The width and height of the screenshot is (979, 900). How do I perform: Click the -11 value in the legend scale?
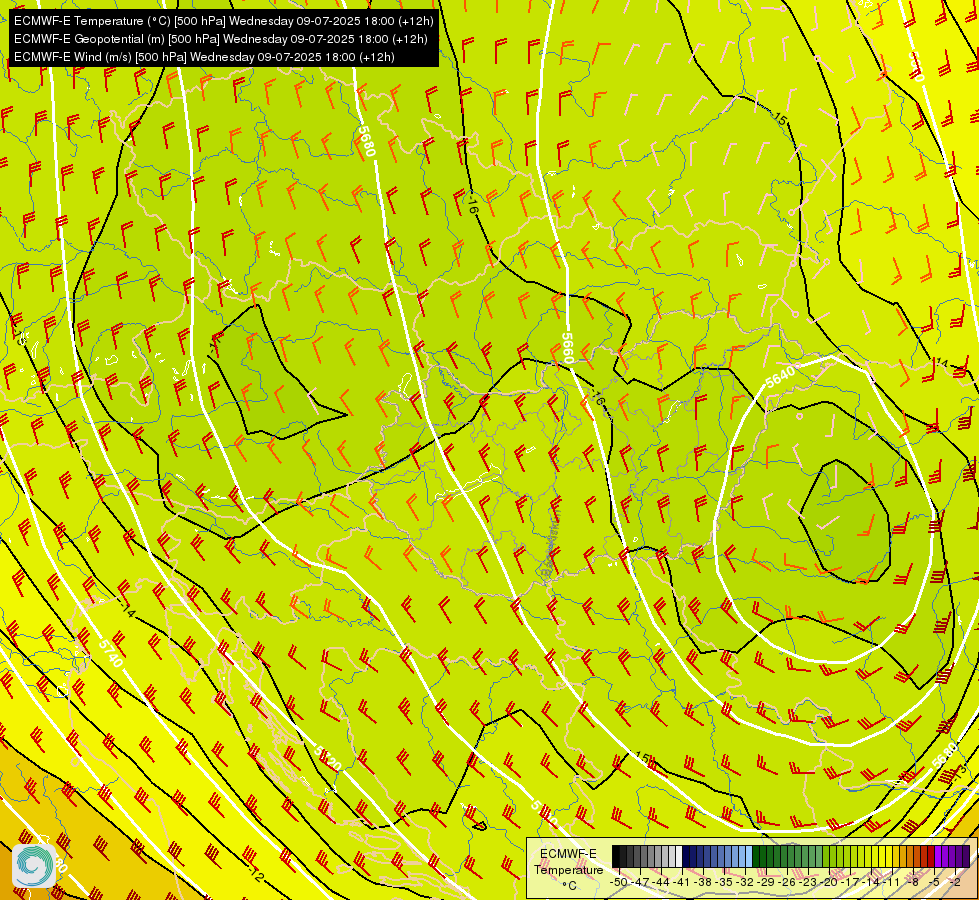[892, 882]
